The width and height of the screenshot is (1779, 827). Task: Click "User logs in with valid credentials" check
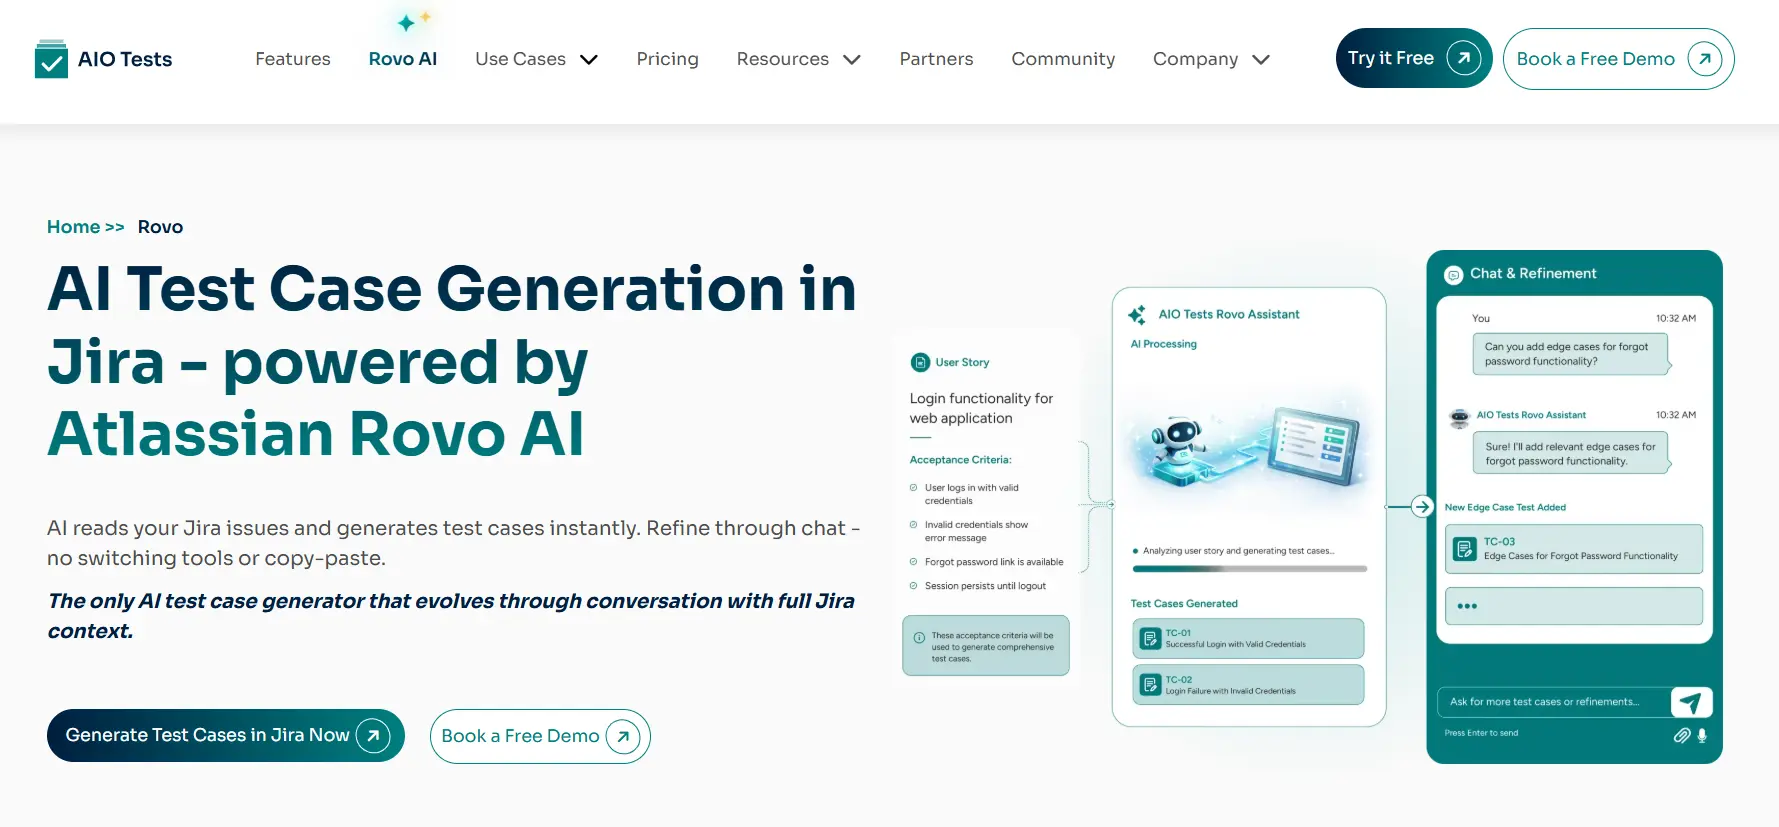tap(913, 488)
